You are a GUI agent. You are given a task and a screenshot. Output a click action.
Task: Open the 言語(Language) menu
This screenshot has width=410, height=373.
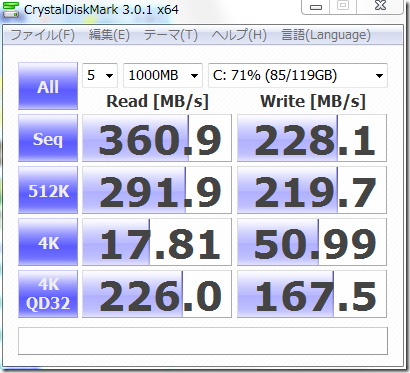tap(326, 35)
